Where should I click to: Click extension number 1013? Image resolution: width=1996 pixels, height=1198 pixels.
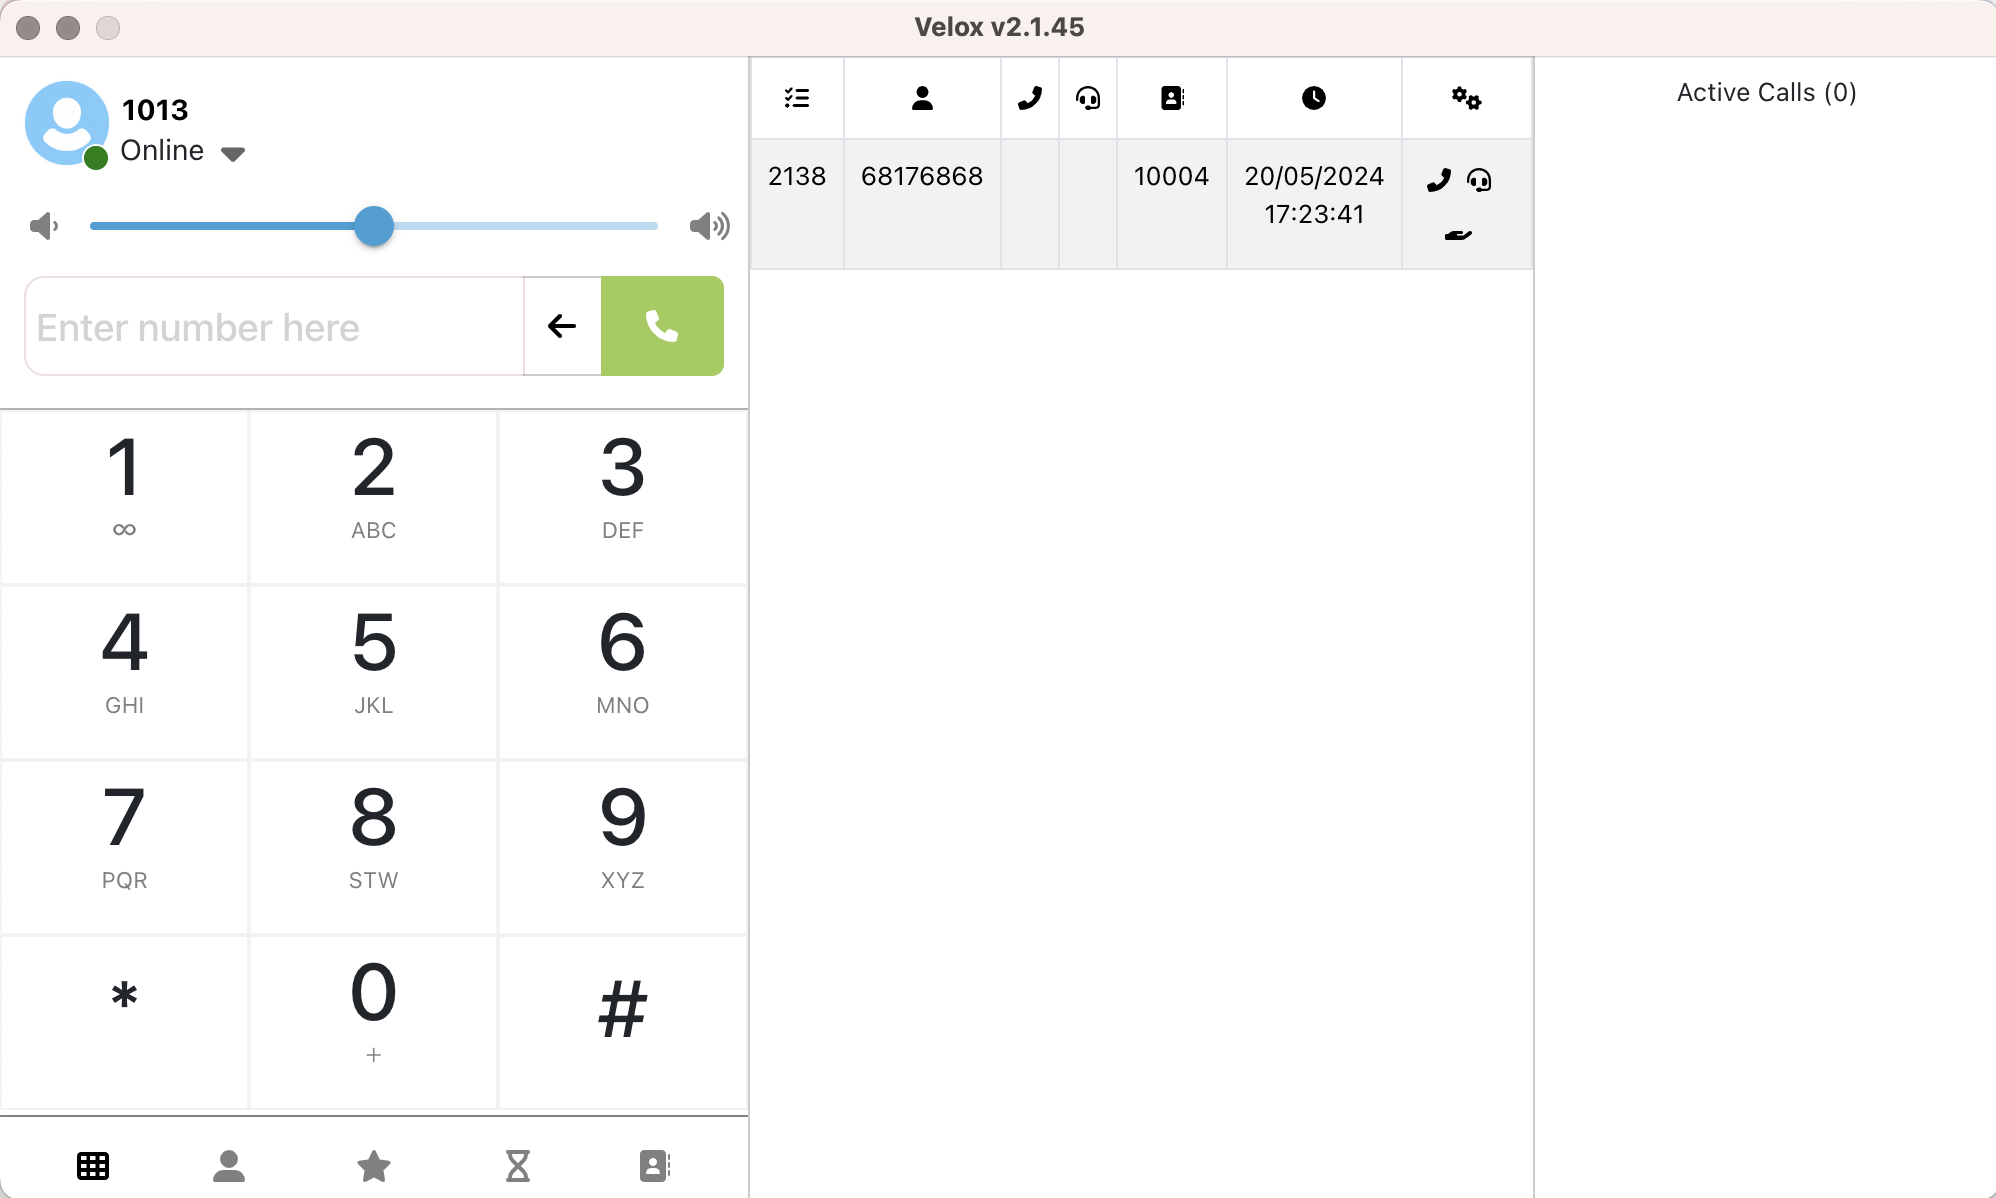[x=155, y=110]
